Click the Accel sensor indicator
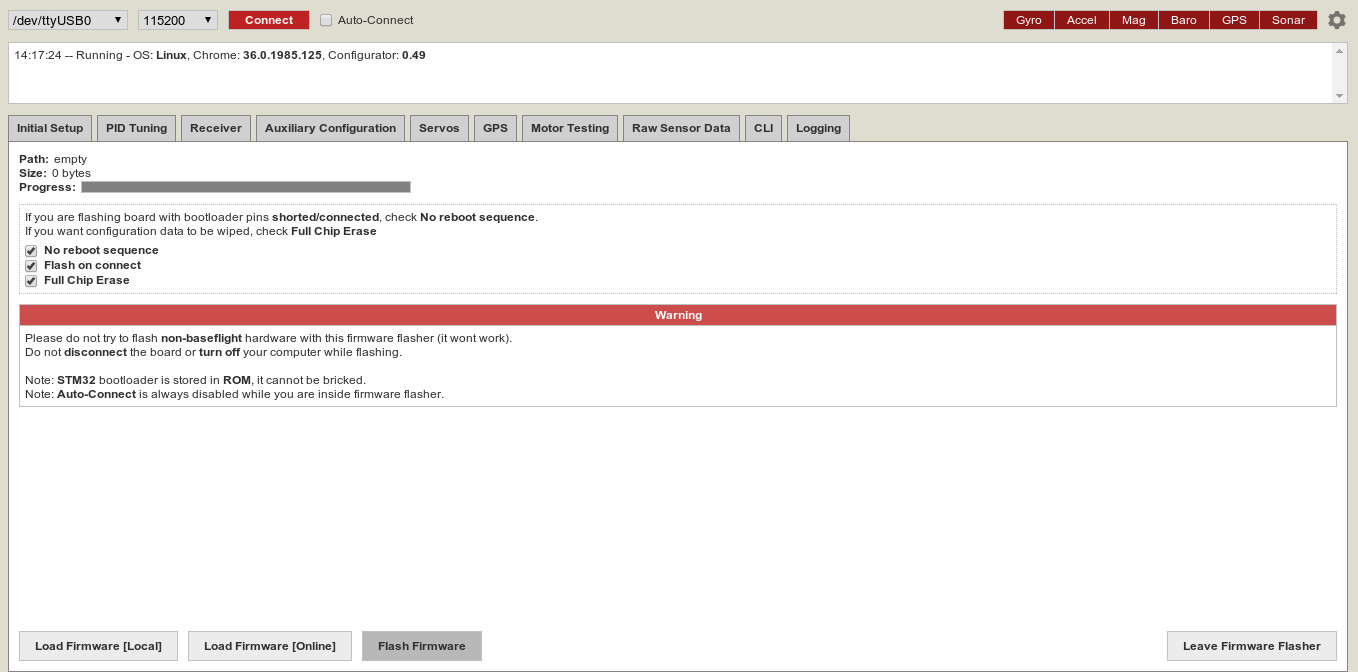 coord(1082,20)
